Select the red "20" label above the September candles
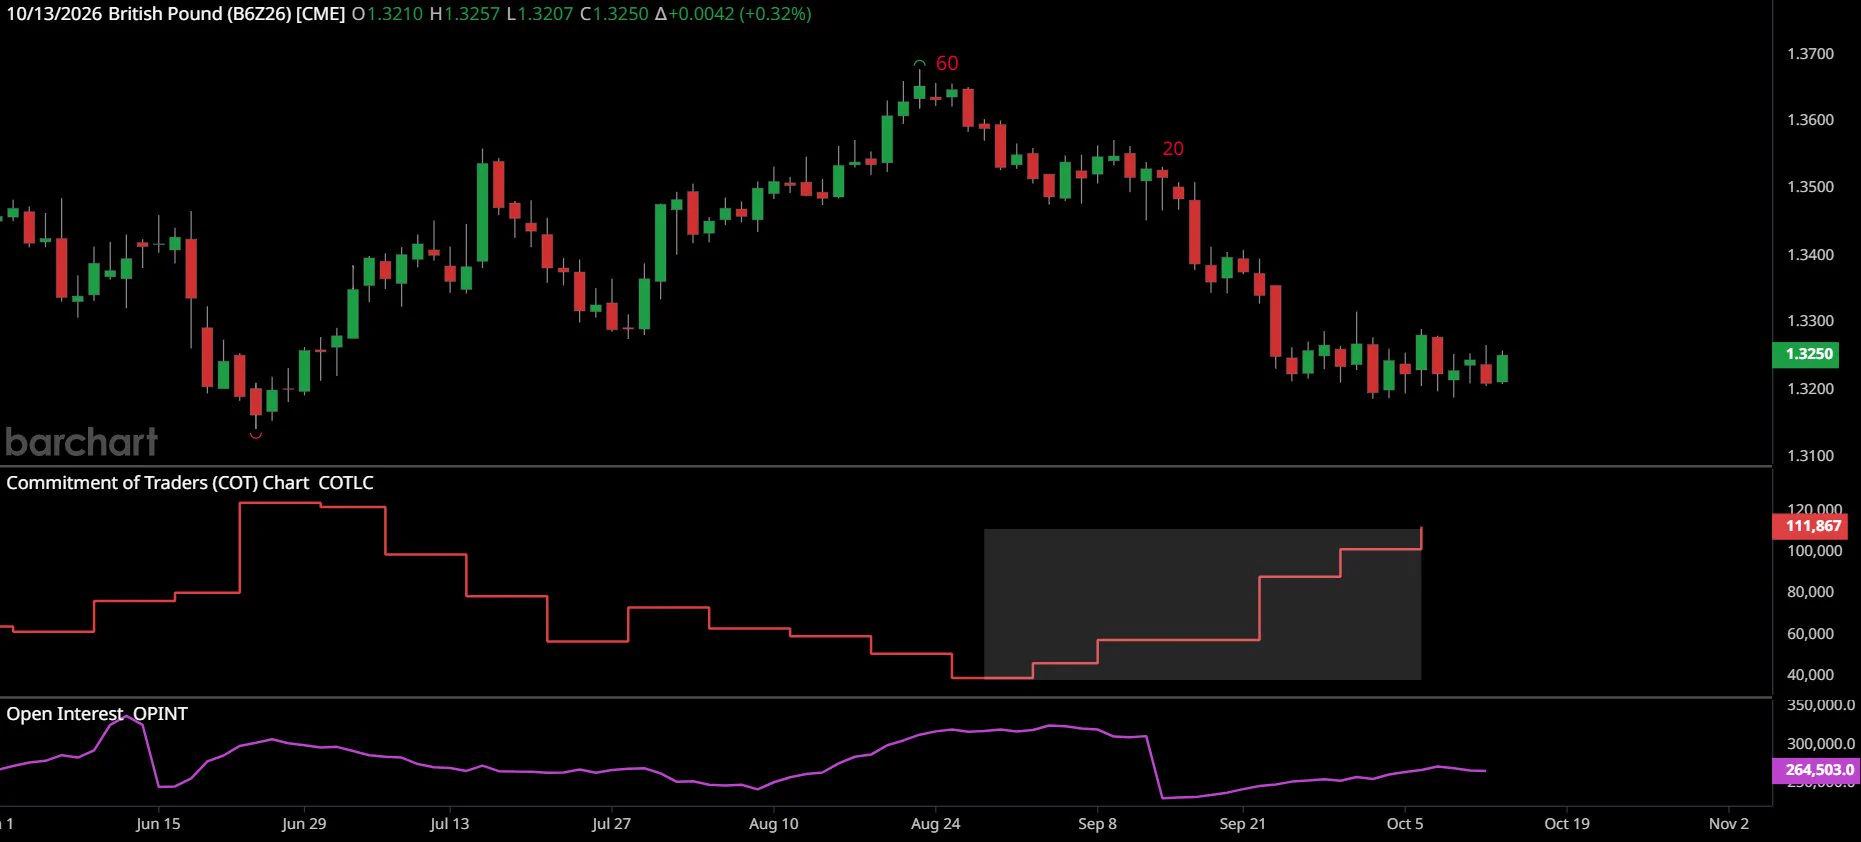Image resolution: width=1861 pixels, height=842 pixels. pos(1173,149)
